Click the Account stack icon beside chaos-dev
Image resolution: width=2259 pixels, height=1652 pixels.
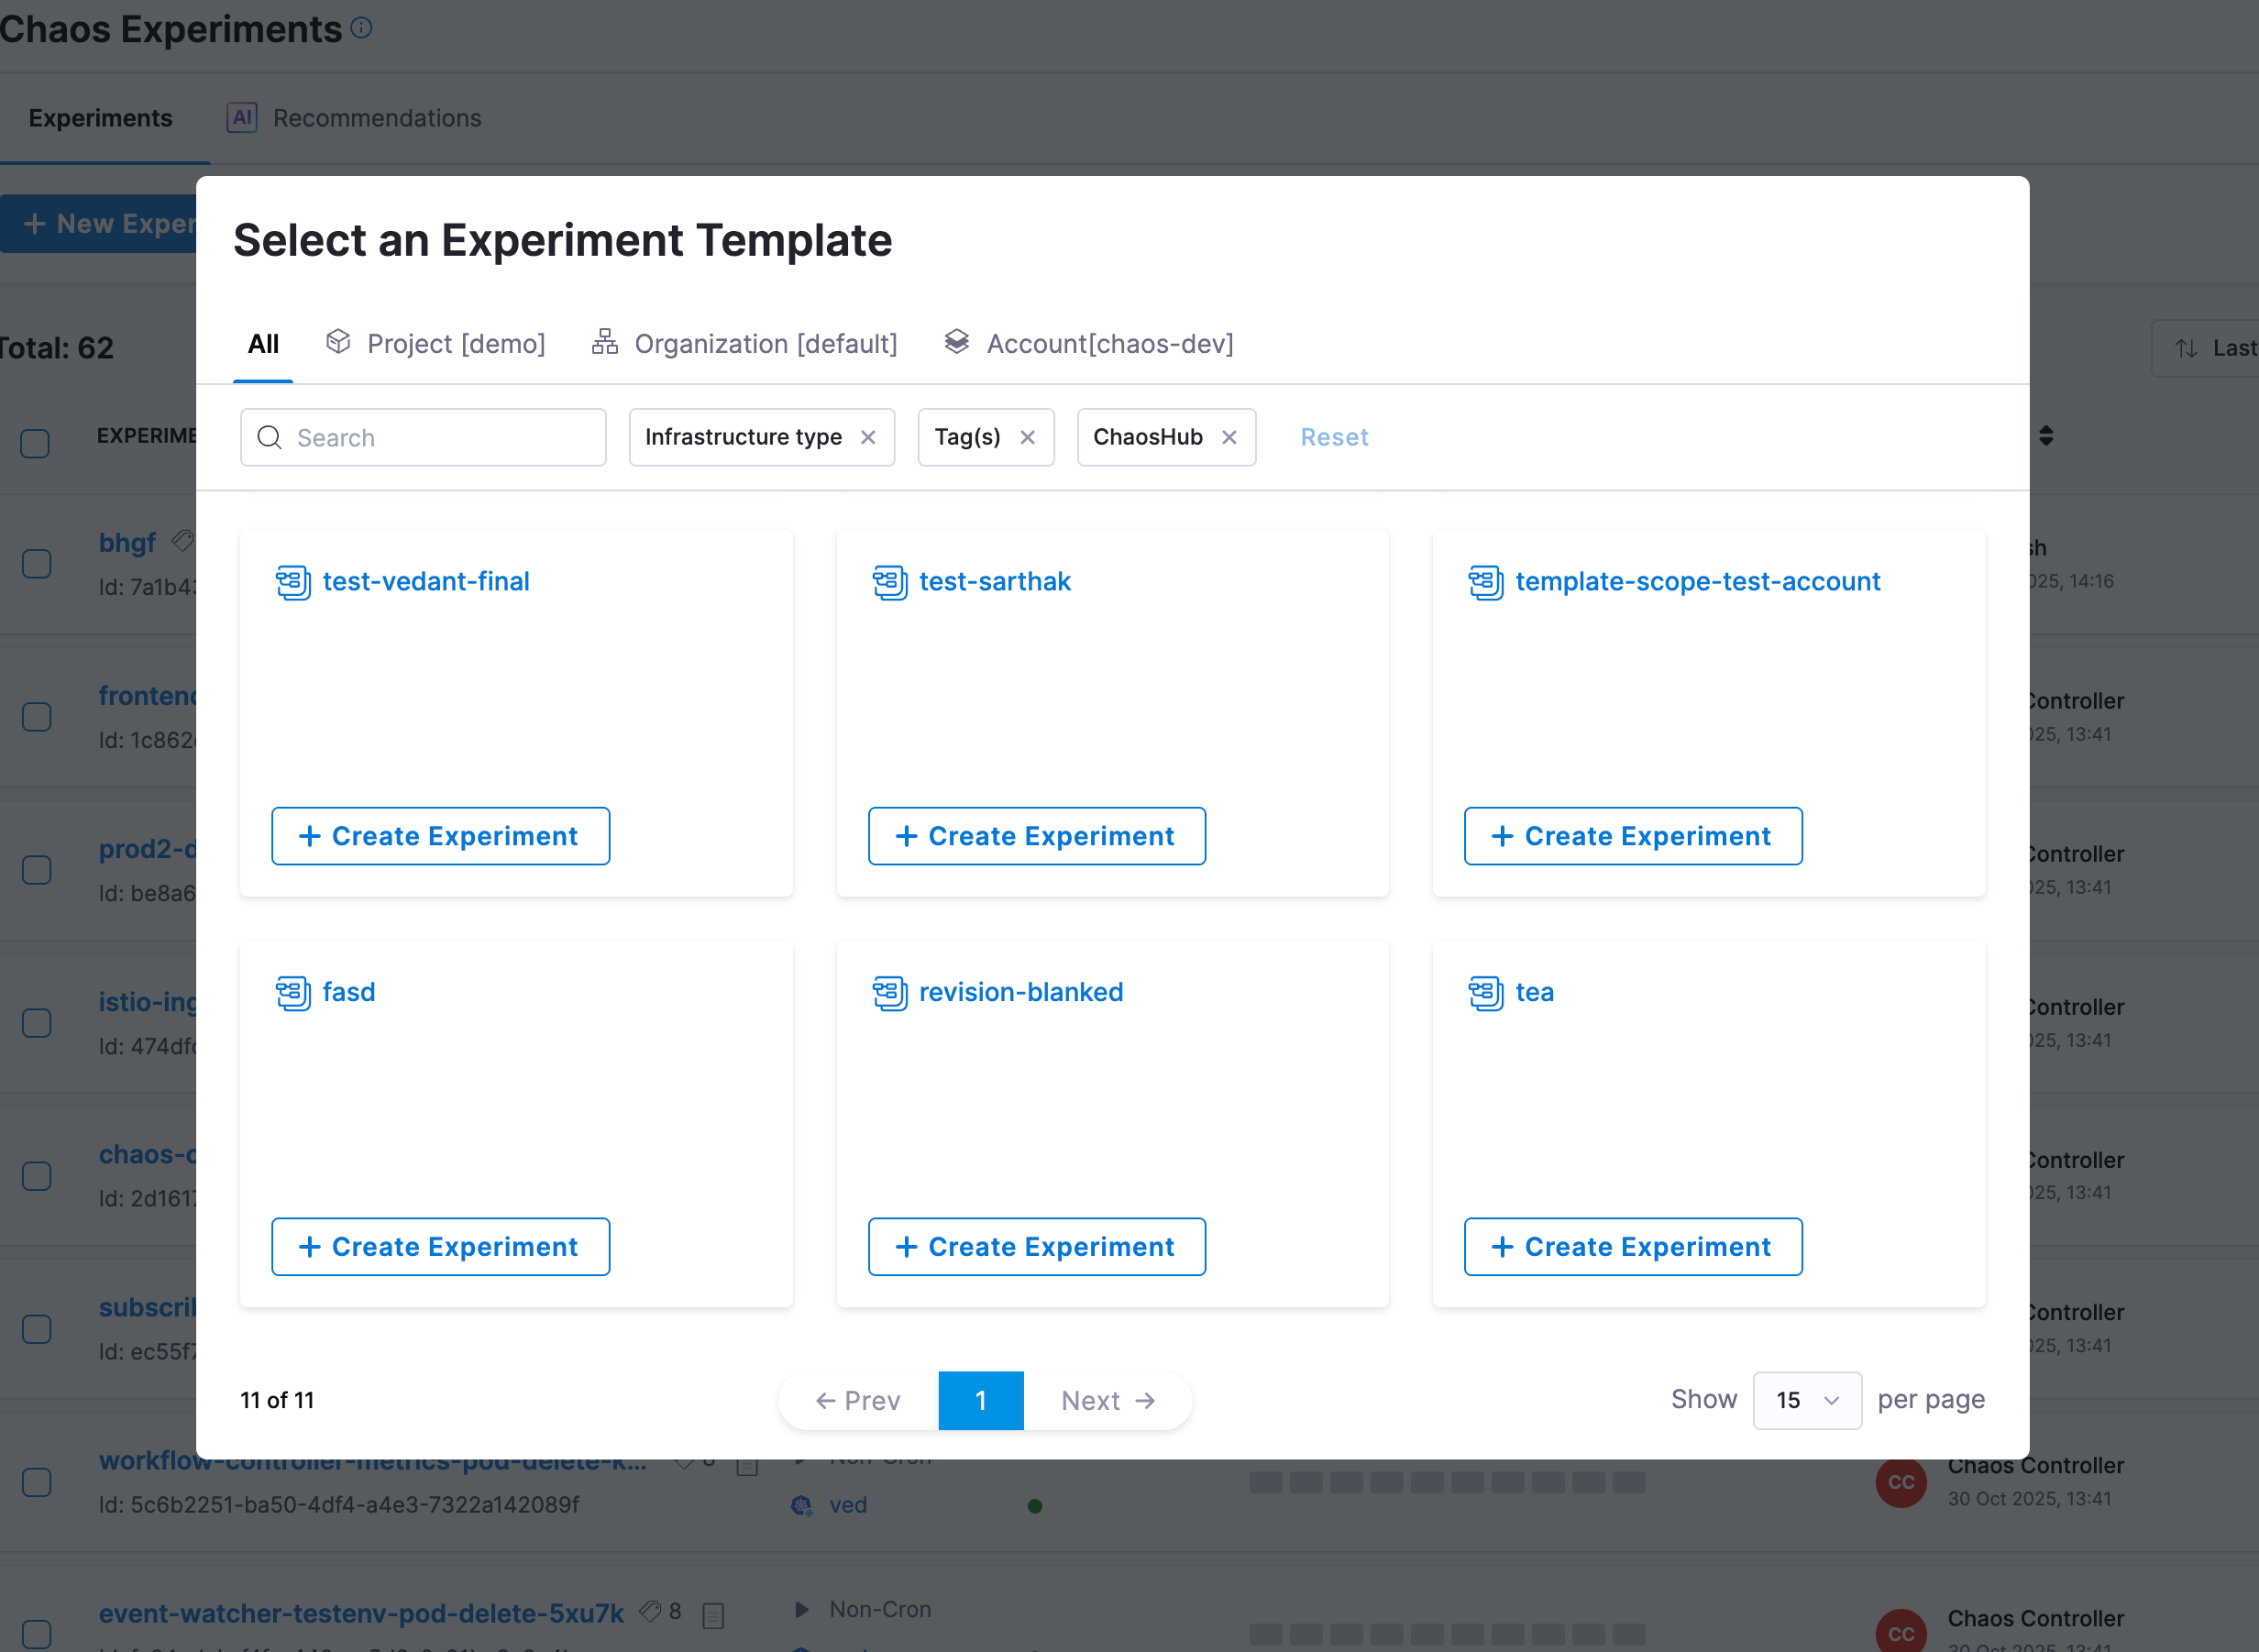point(957,342)
